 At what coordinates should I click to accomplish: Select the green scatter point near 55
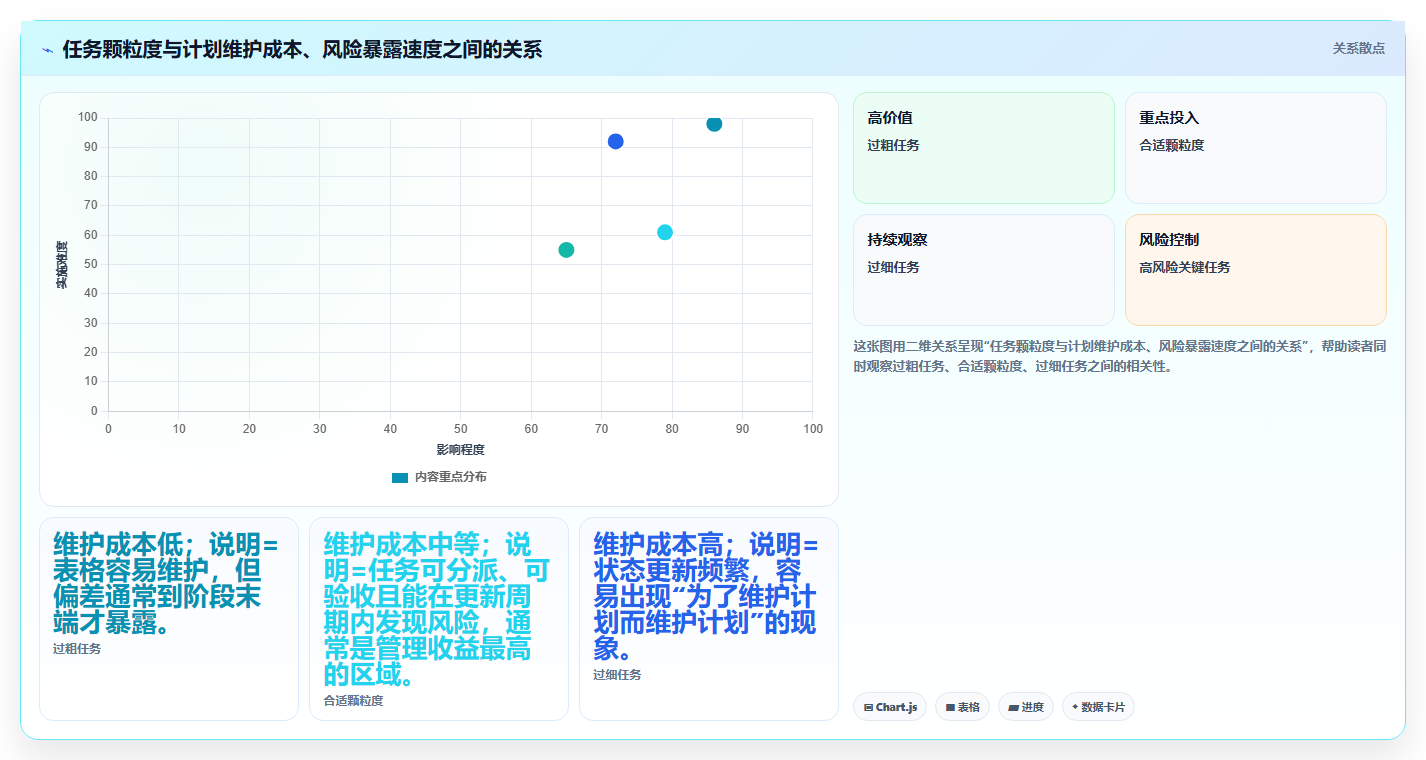pyautogui.click(x=566, y=250)
